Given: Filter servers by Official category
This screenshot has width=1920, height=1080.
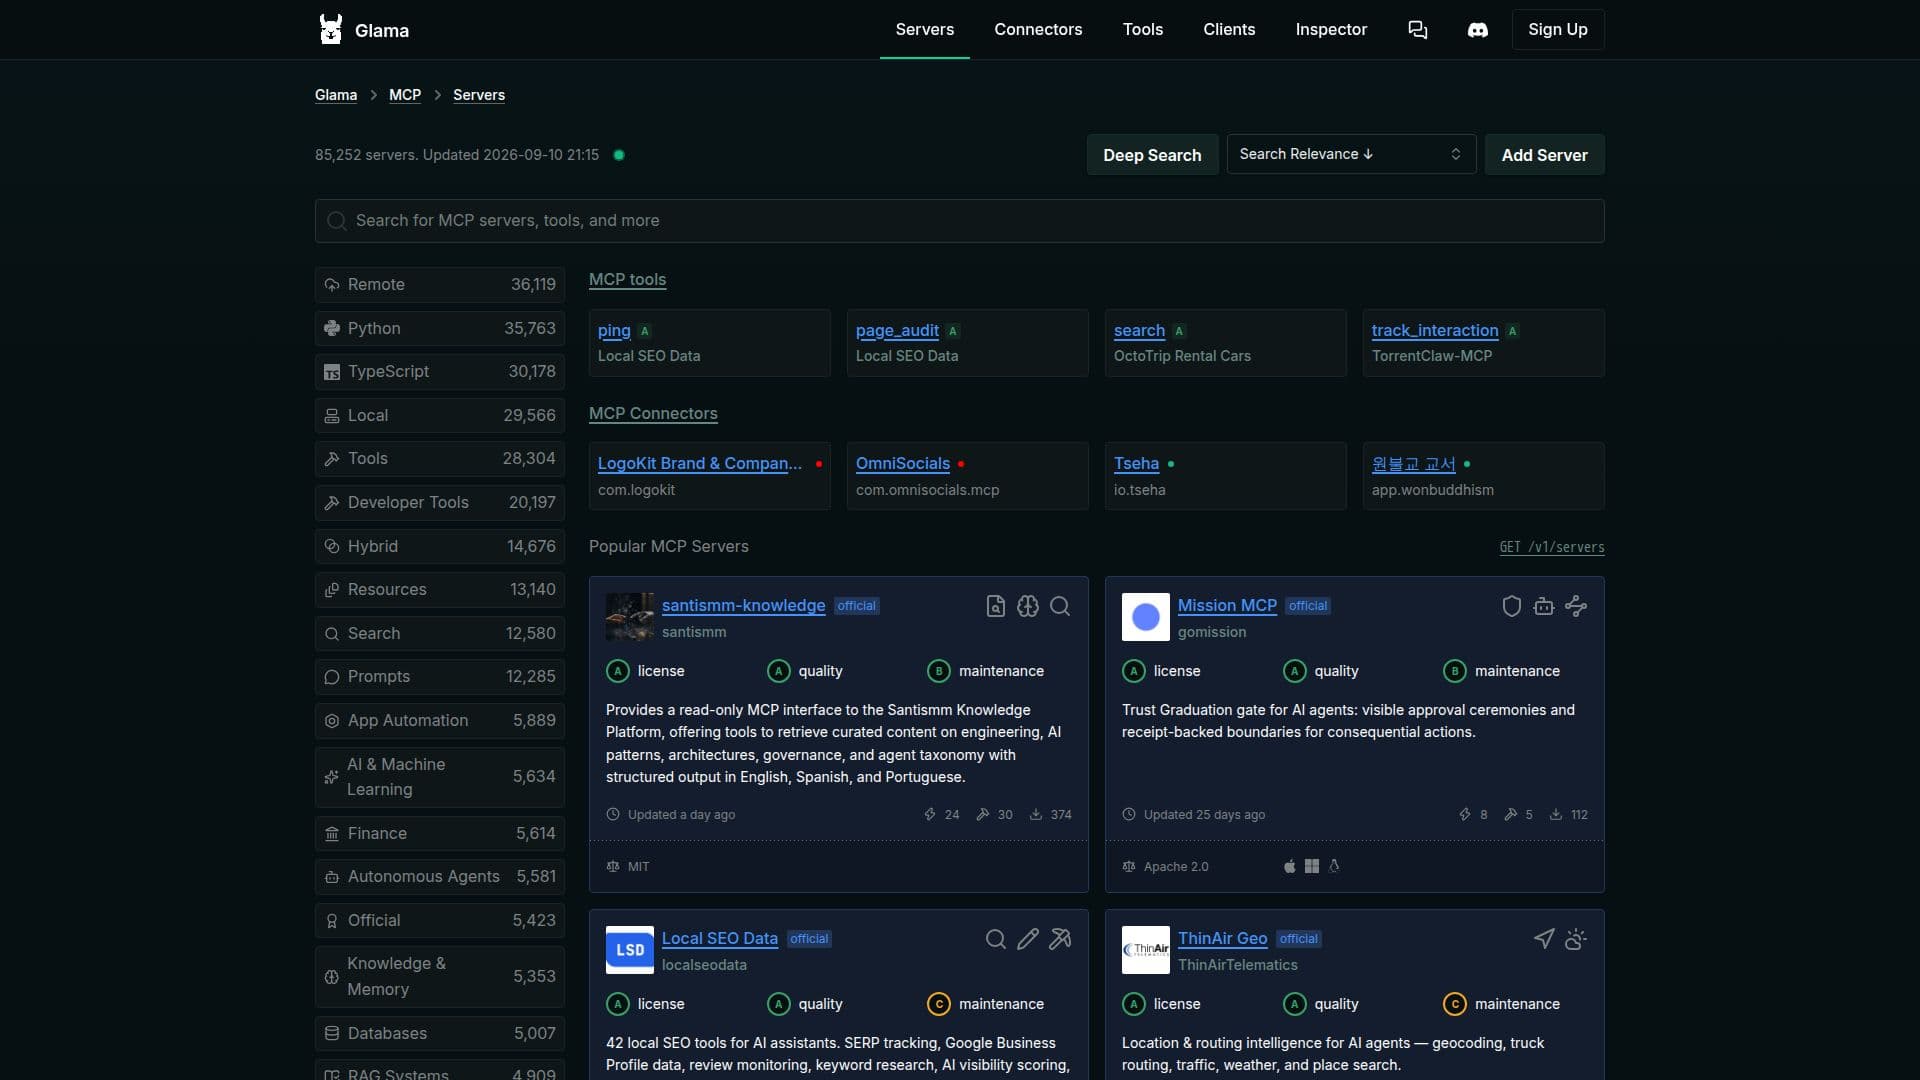Looking at the screenshot, I should [x=440, y=920].
